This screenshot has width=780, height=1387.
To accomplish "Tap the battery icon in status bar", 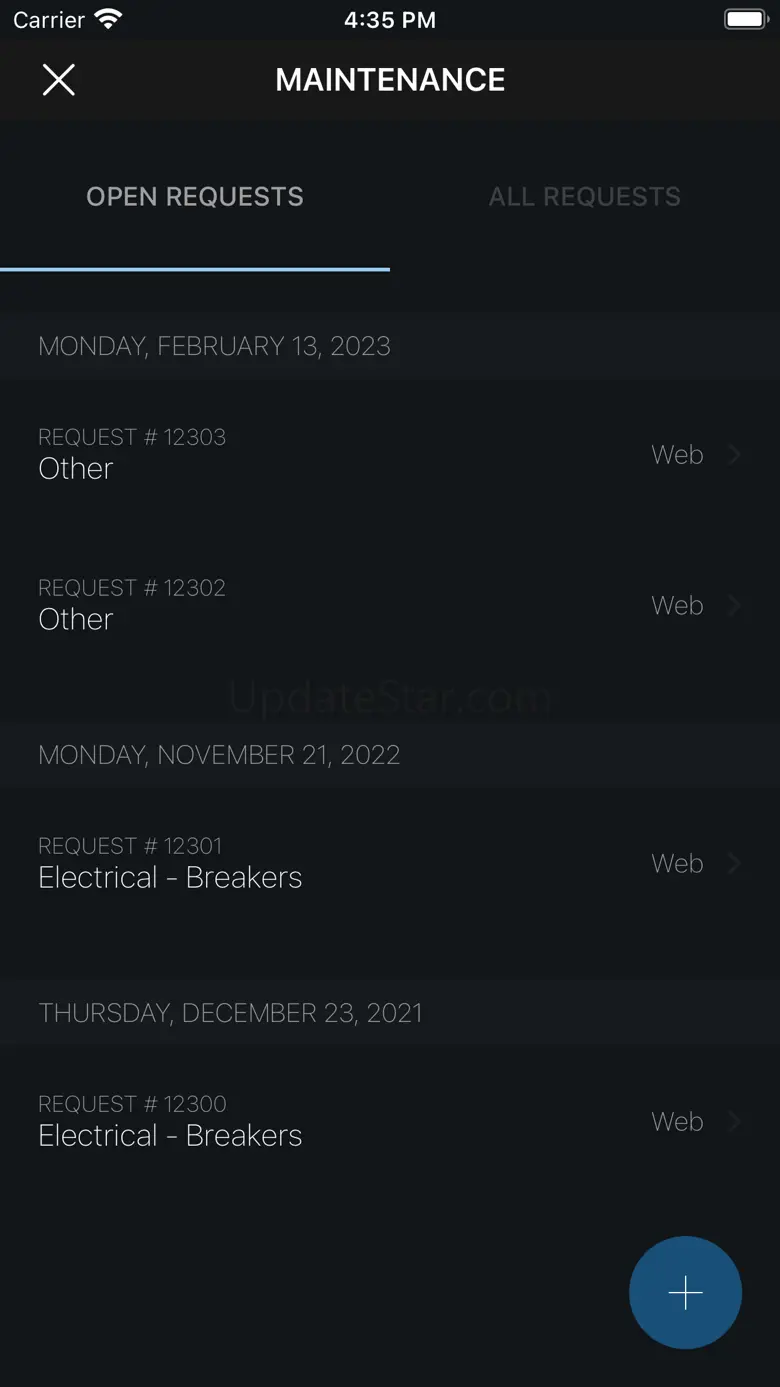I will [745, 20].
